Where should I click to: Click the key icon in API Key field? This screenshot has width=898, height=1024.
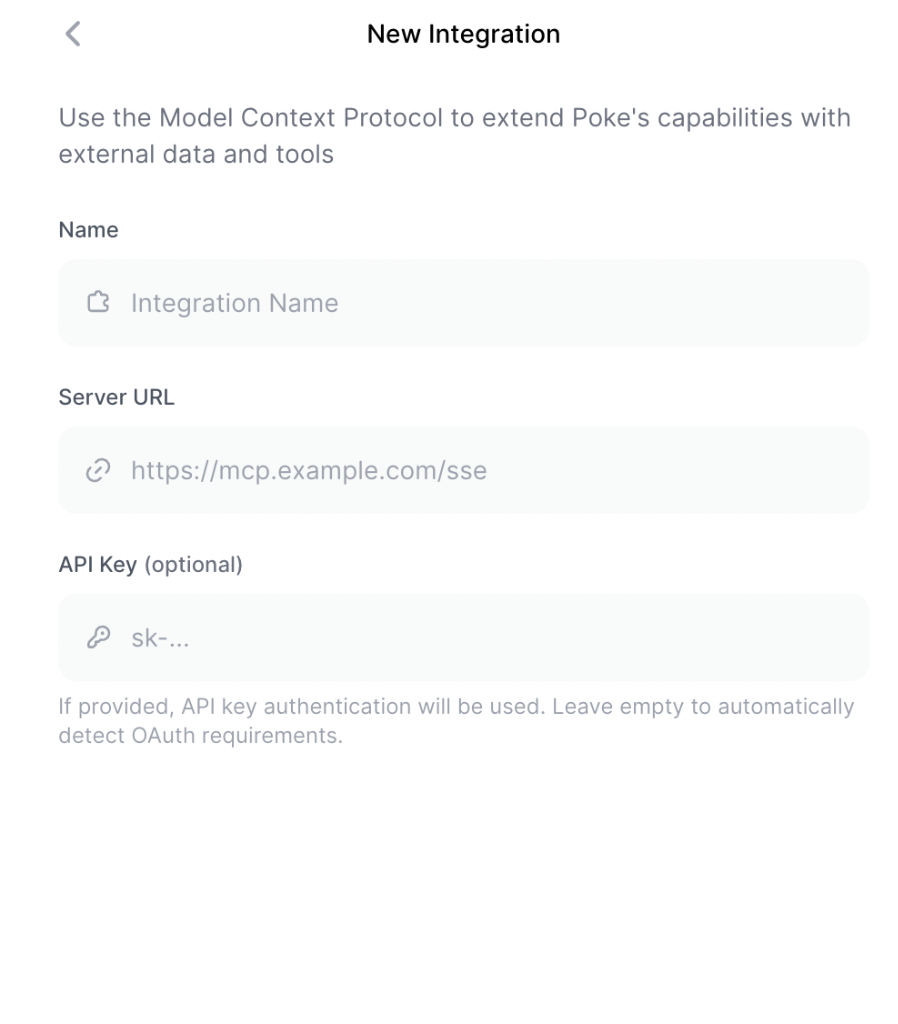(x=97, y=638)
